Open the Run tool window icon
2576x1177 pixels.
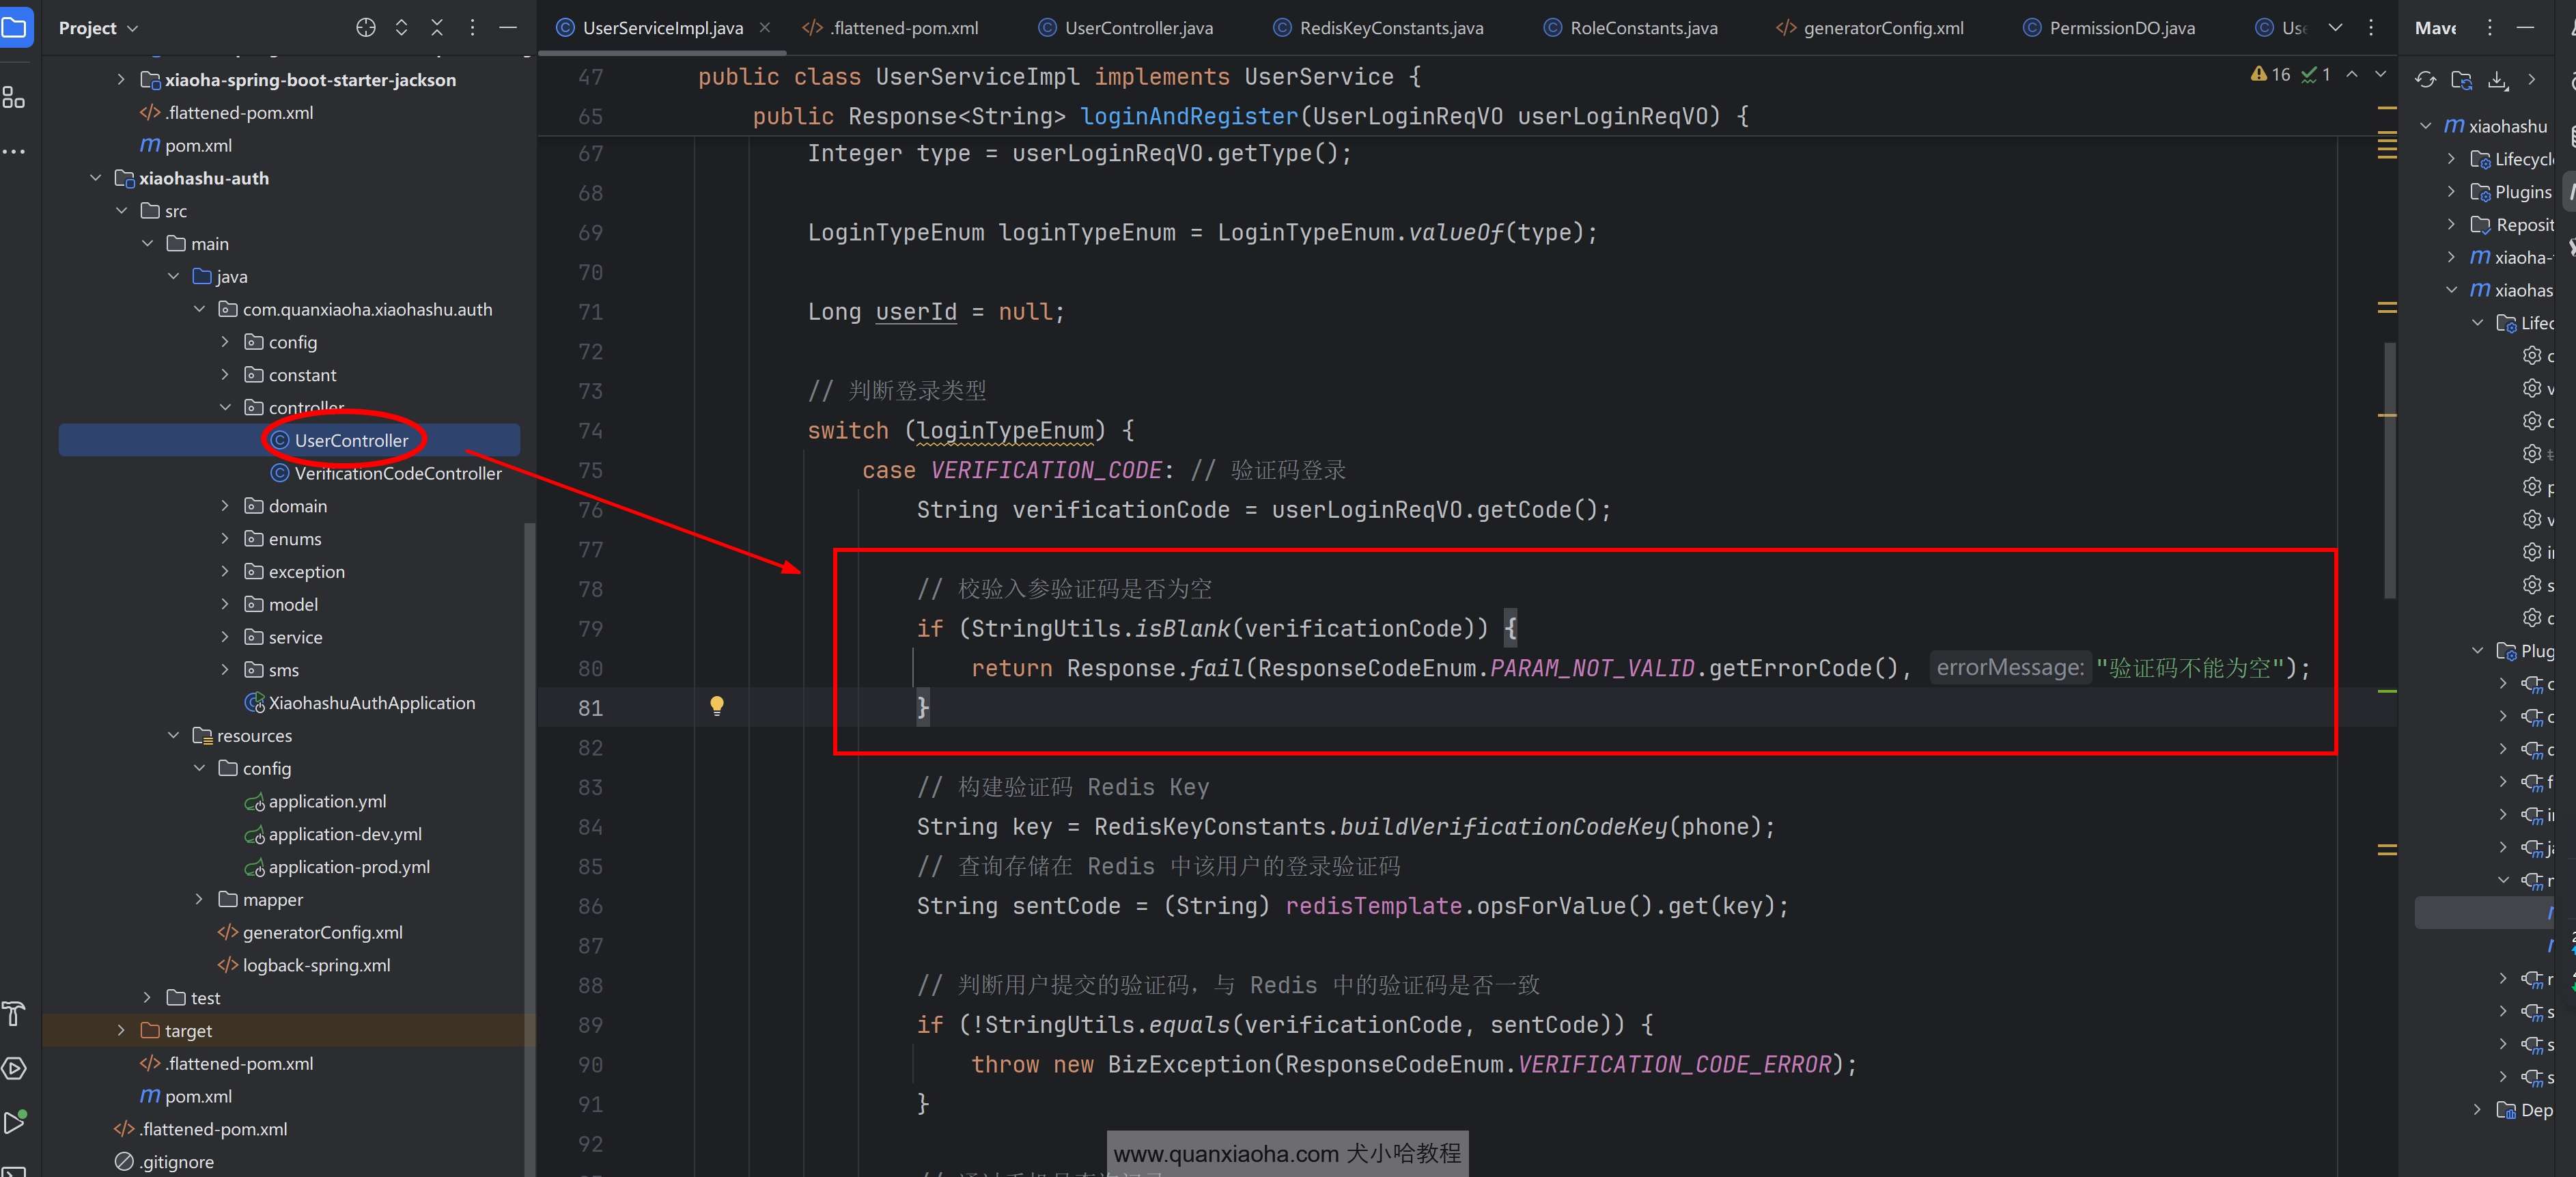(14, 1122)
